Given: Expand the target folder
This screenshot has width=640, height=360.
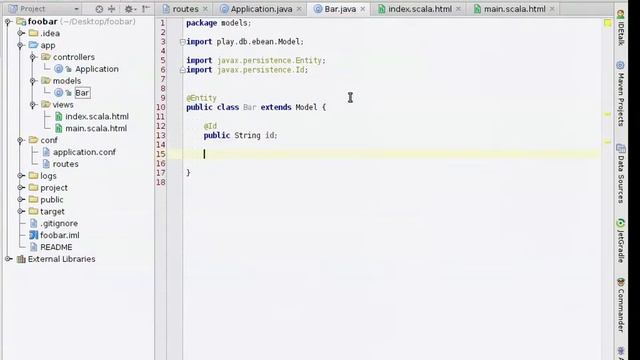Looking at the screenshot, I should [x=20, y=211].
